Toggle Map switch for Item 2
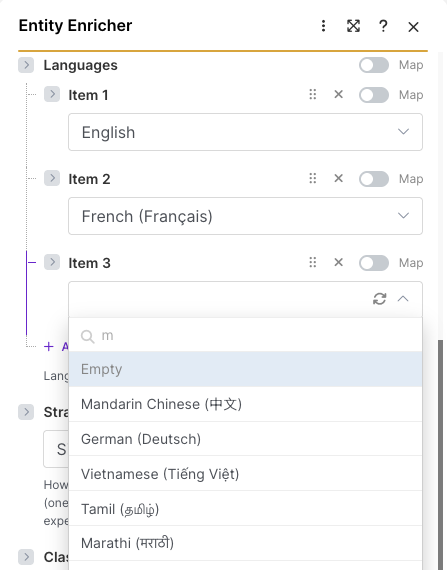The image size is (447, 570). tap(374, 179)
